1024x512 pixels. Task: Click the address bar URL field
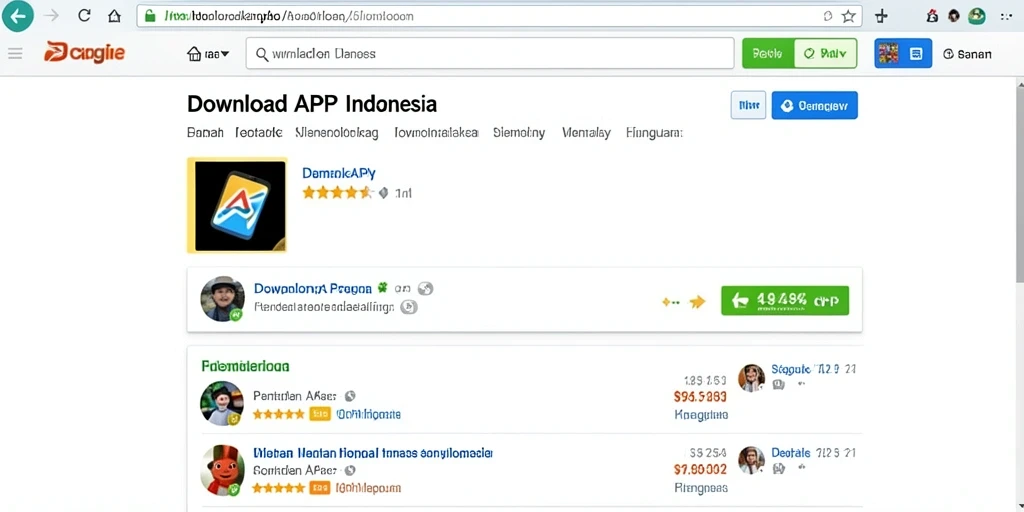[499, 16]
